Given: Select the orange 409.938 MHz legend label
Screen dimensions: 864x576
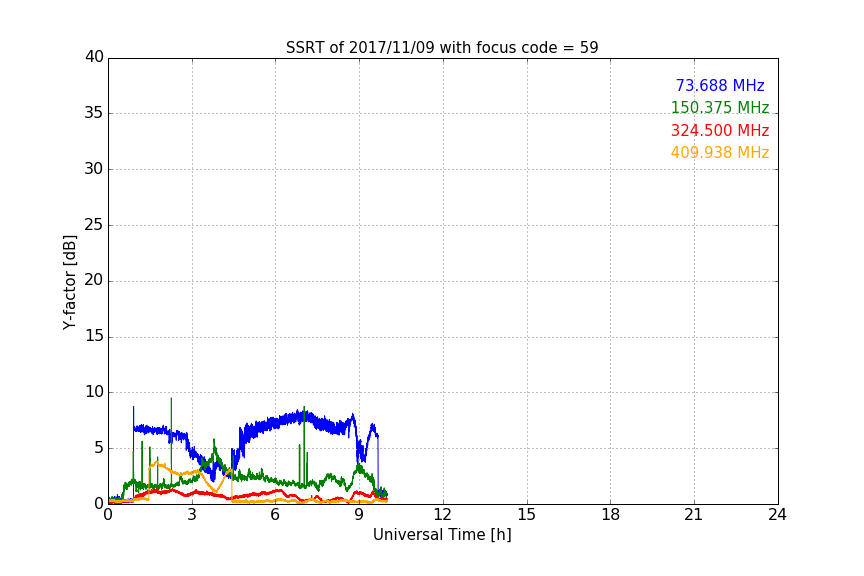Looking at the screenshot, I should click(x=720, y=153).
